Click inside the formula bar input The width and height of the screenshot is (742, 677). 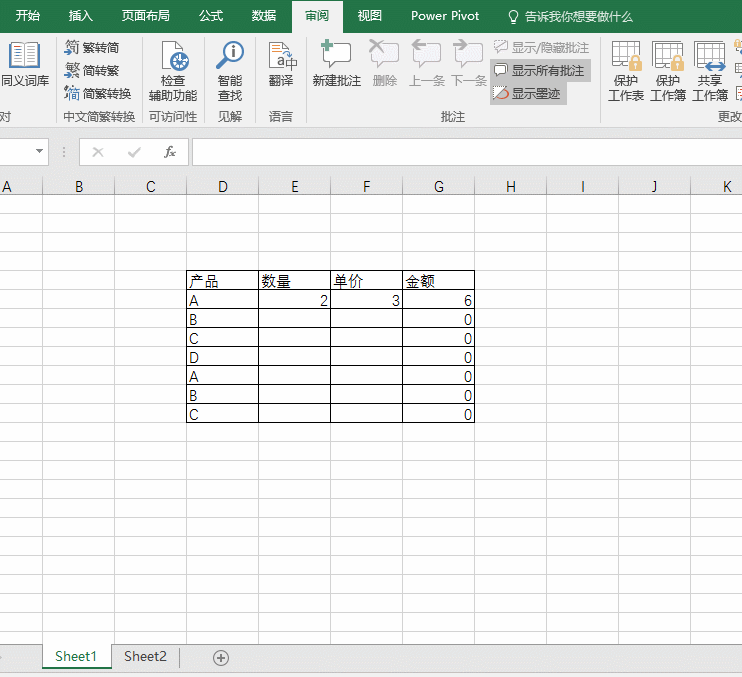click(x=460, y=152)
